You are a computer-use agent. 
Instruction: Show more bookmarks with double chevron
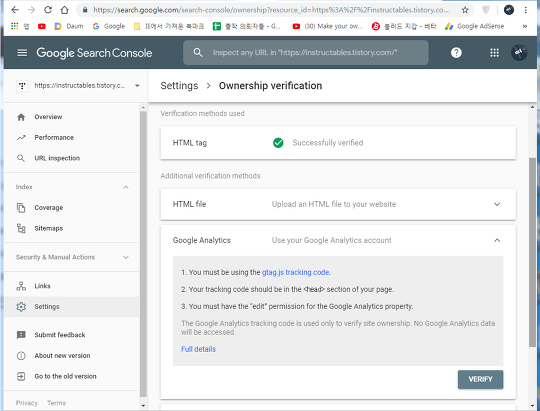pos(525,26)
